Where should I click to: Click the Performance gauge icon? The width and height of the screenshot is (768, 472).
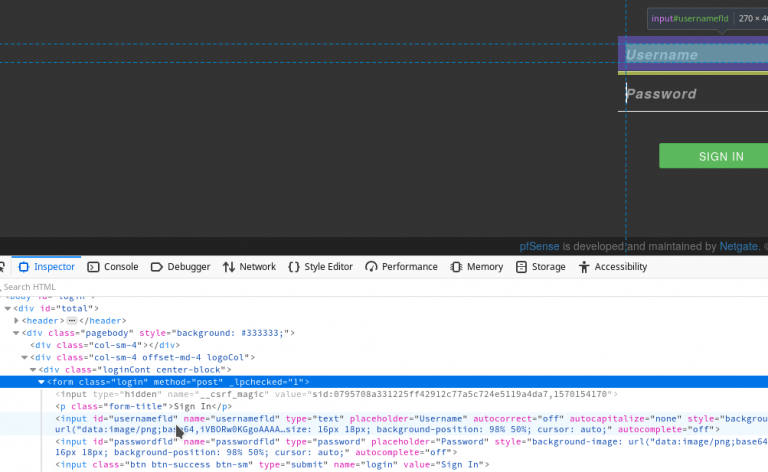[371, 267]
